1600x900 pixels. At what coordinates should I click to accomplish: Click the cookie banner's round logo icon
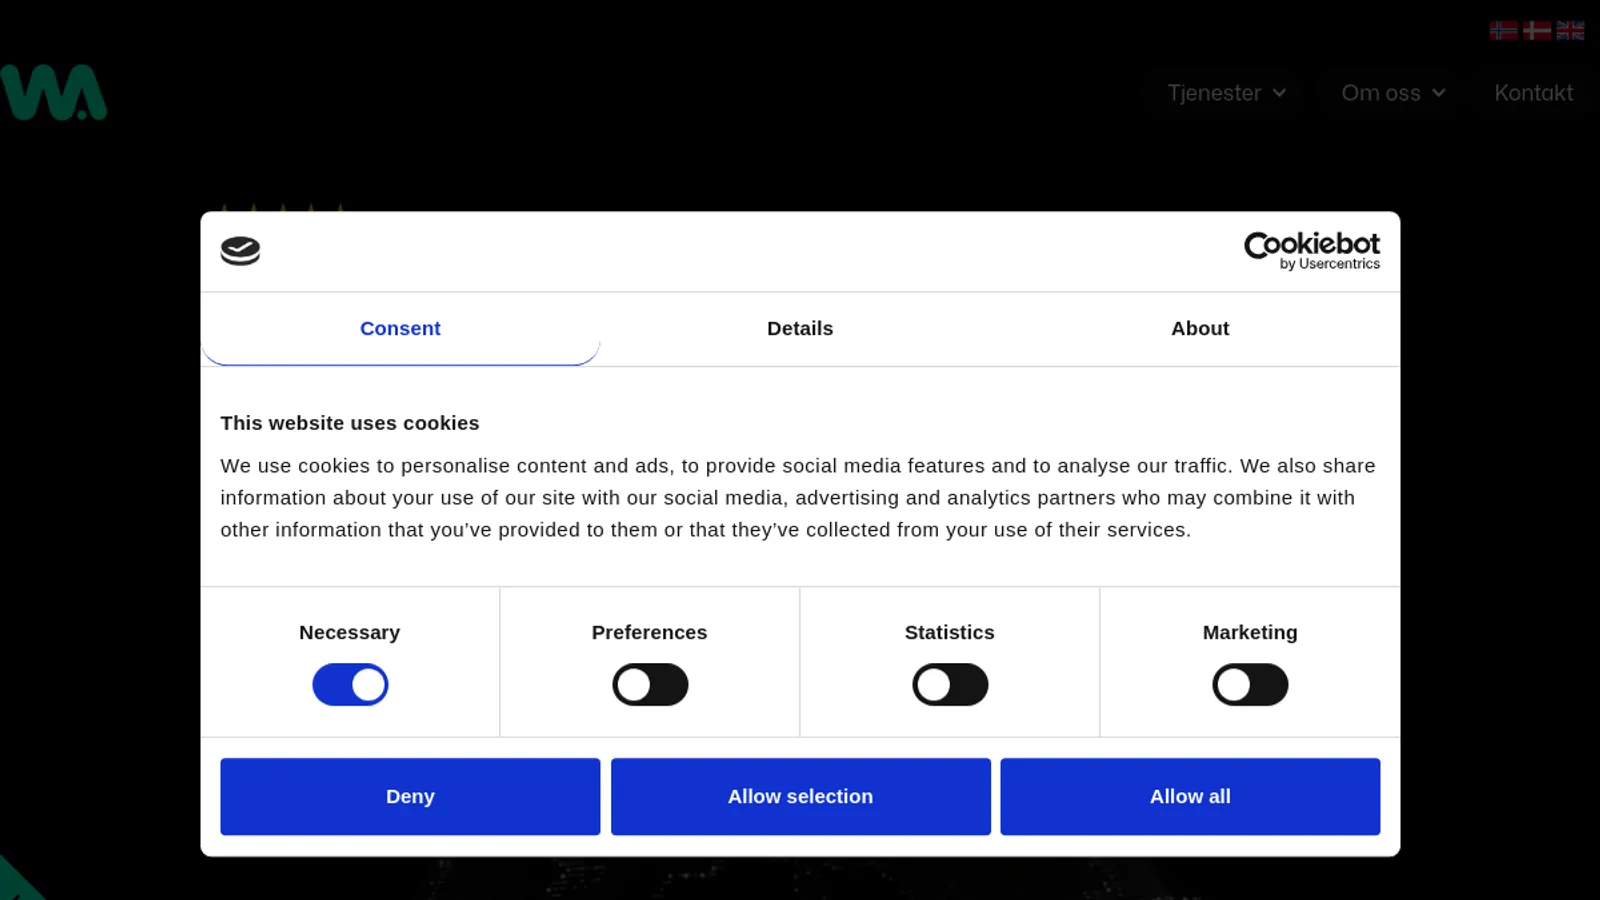(x=240, y=251)
